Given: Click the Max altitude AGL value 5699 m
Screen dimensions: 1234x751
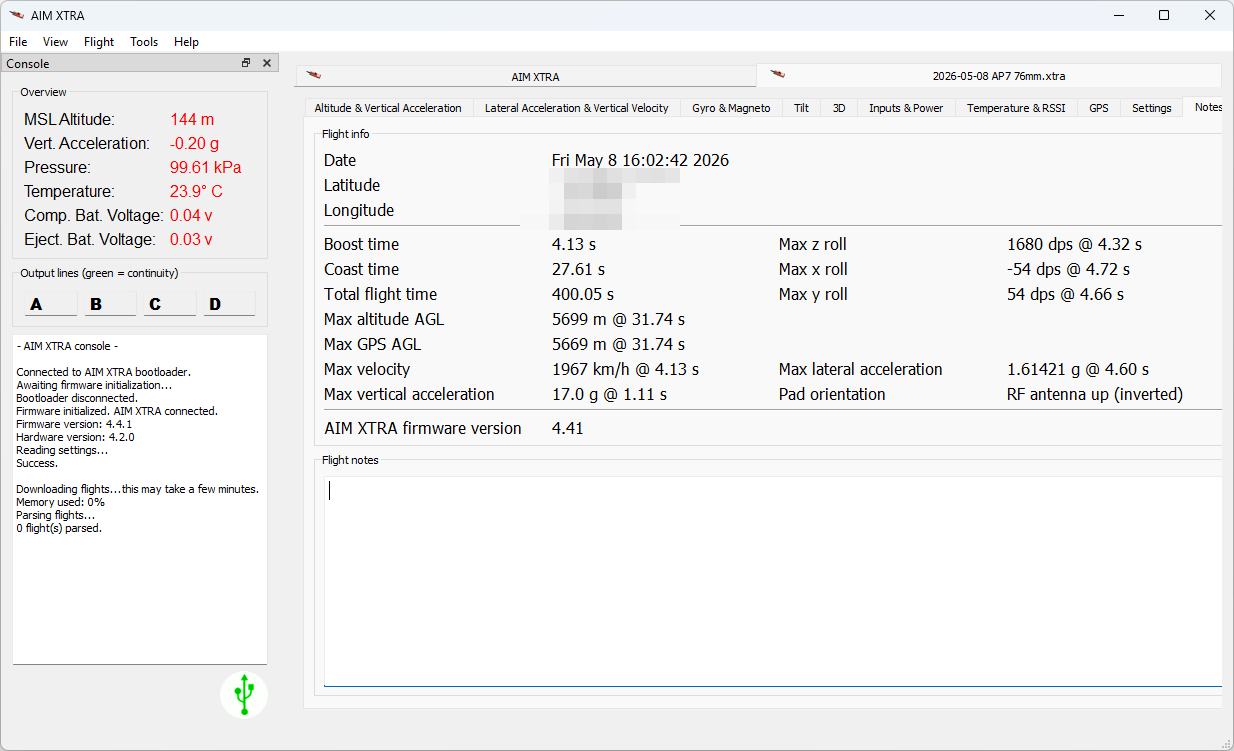Looking at the screenshot, I should tap(618, 319).
